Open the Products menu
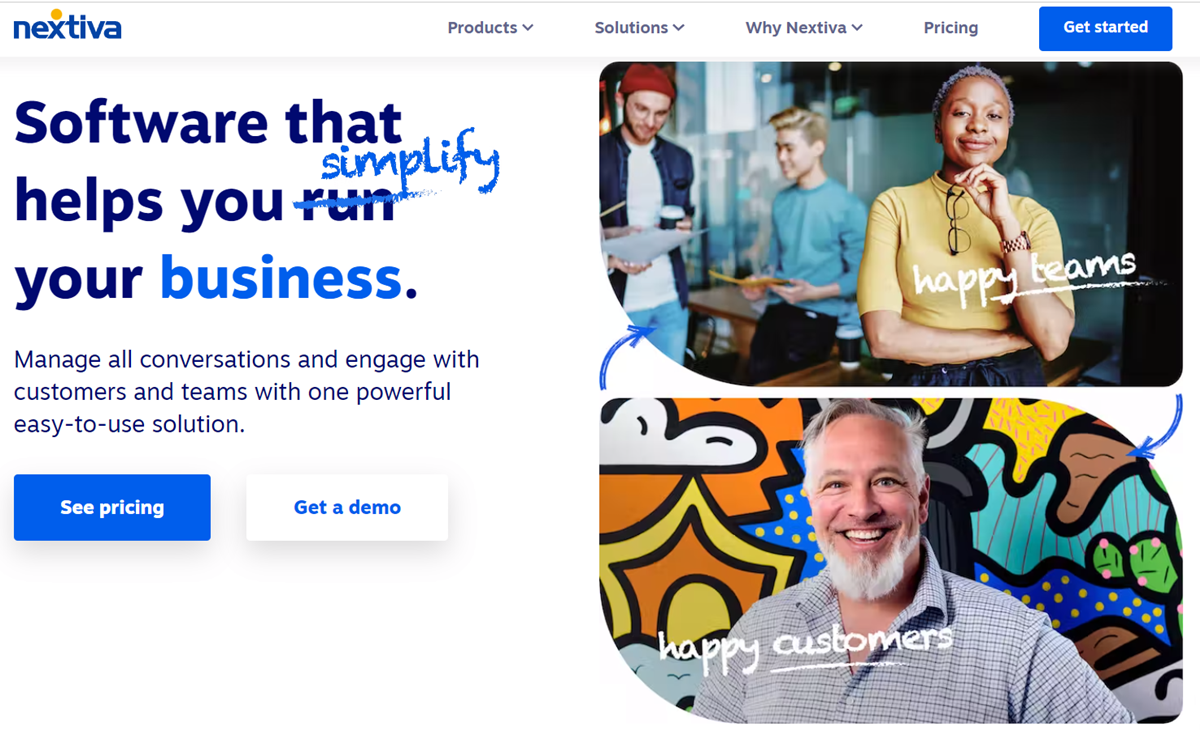Viewport: 1200px width, 730px height. click(x=490, y=28)
